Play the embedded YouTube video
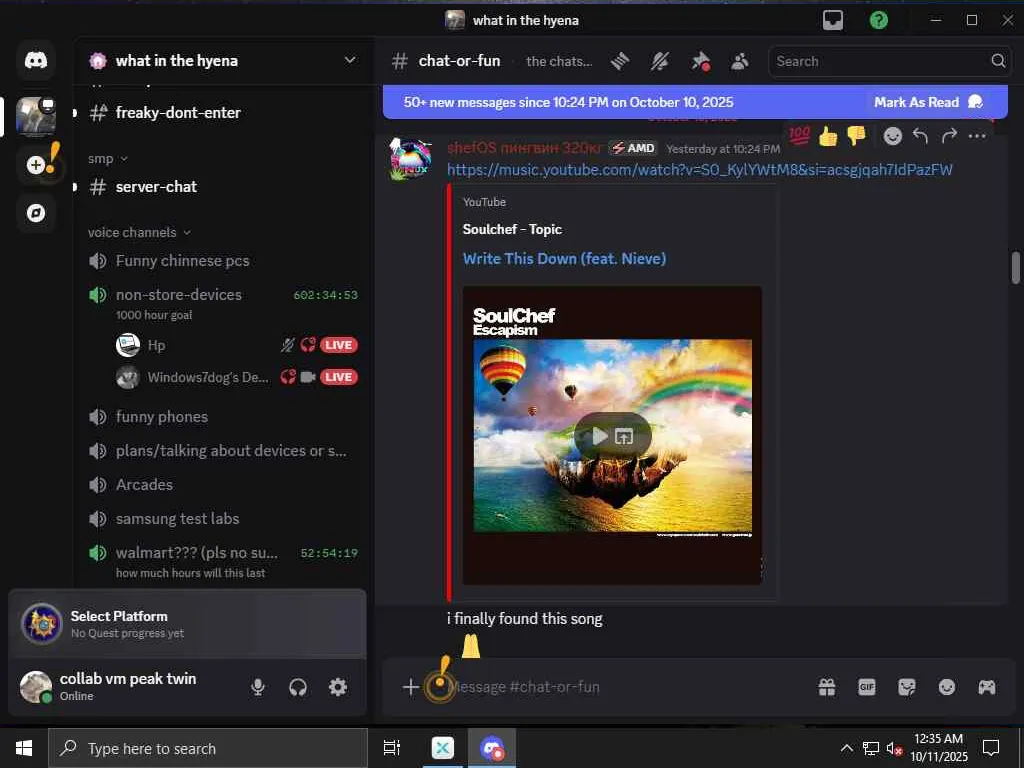Screen dimensions: 1024x768 click(600, 436)
